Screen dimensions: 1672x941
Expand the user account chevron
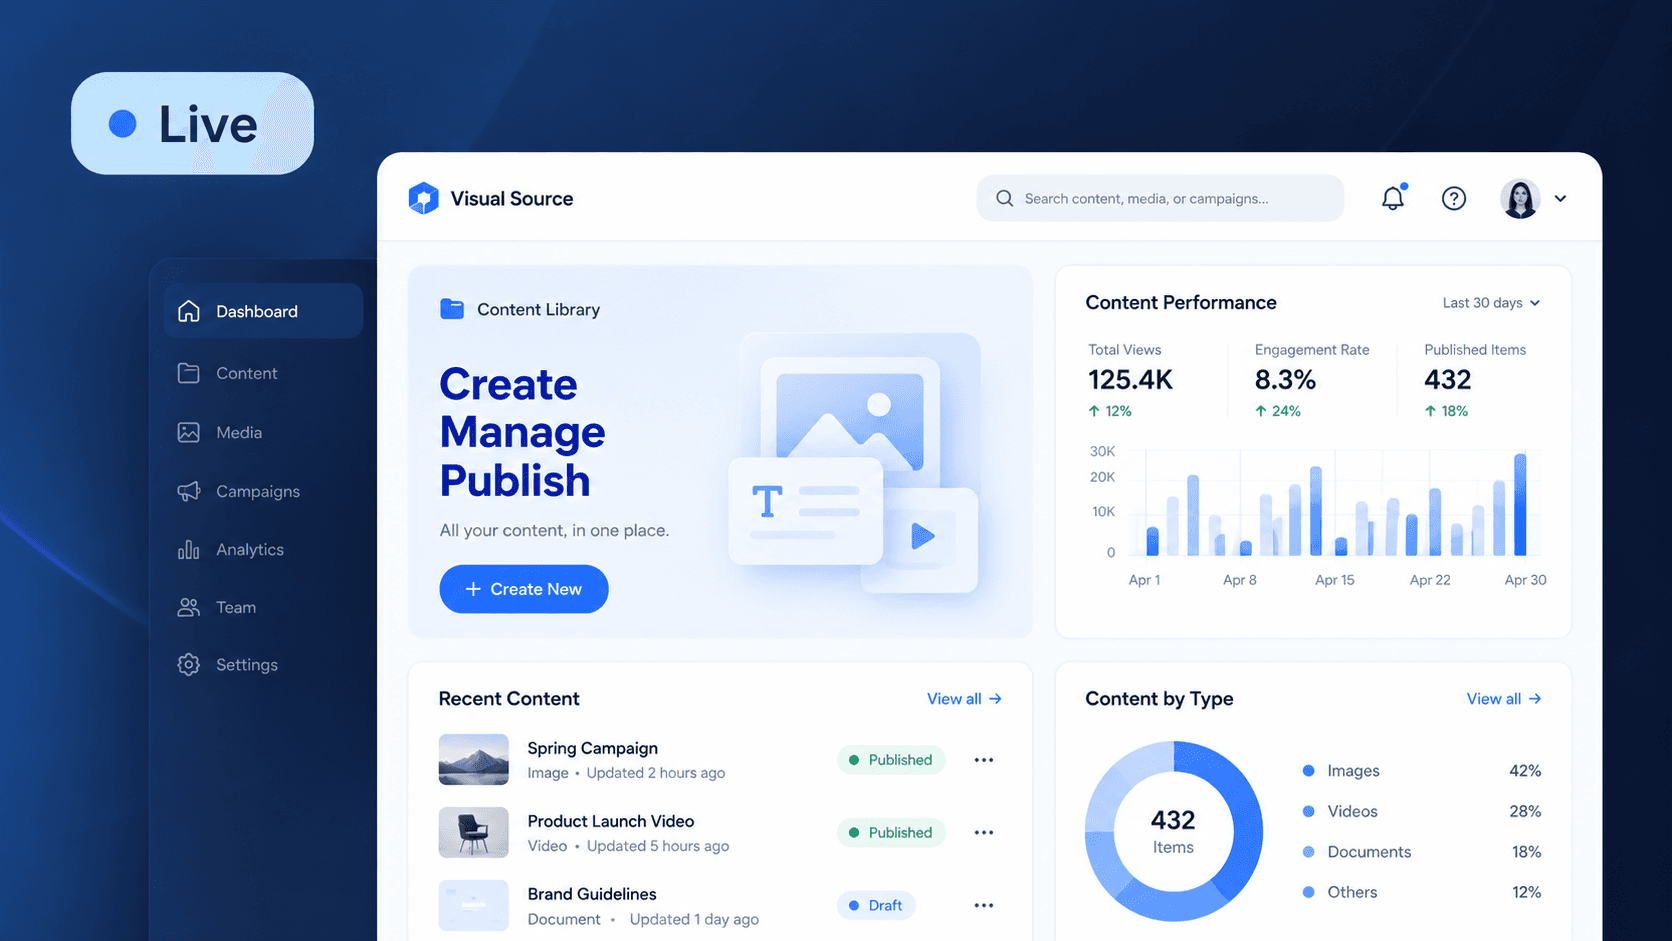(1560, 199)
